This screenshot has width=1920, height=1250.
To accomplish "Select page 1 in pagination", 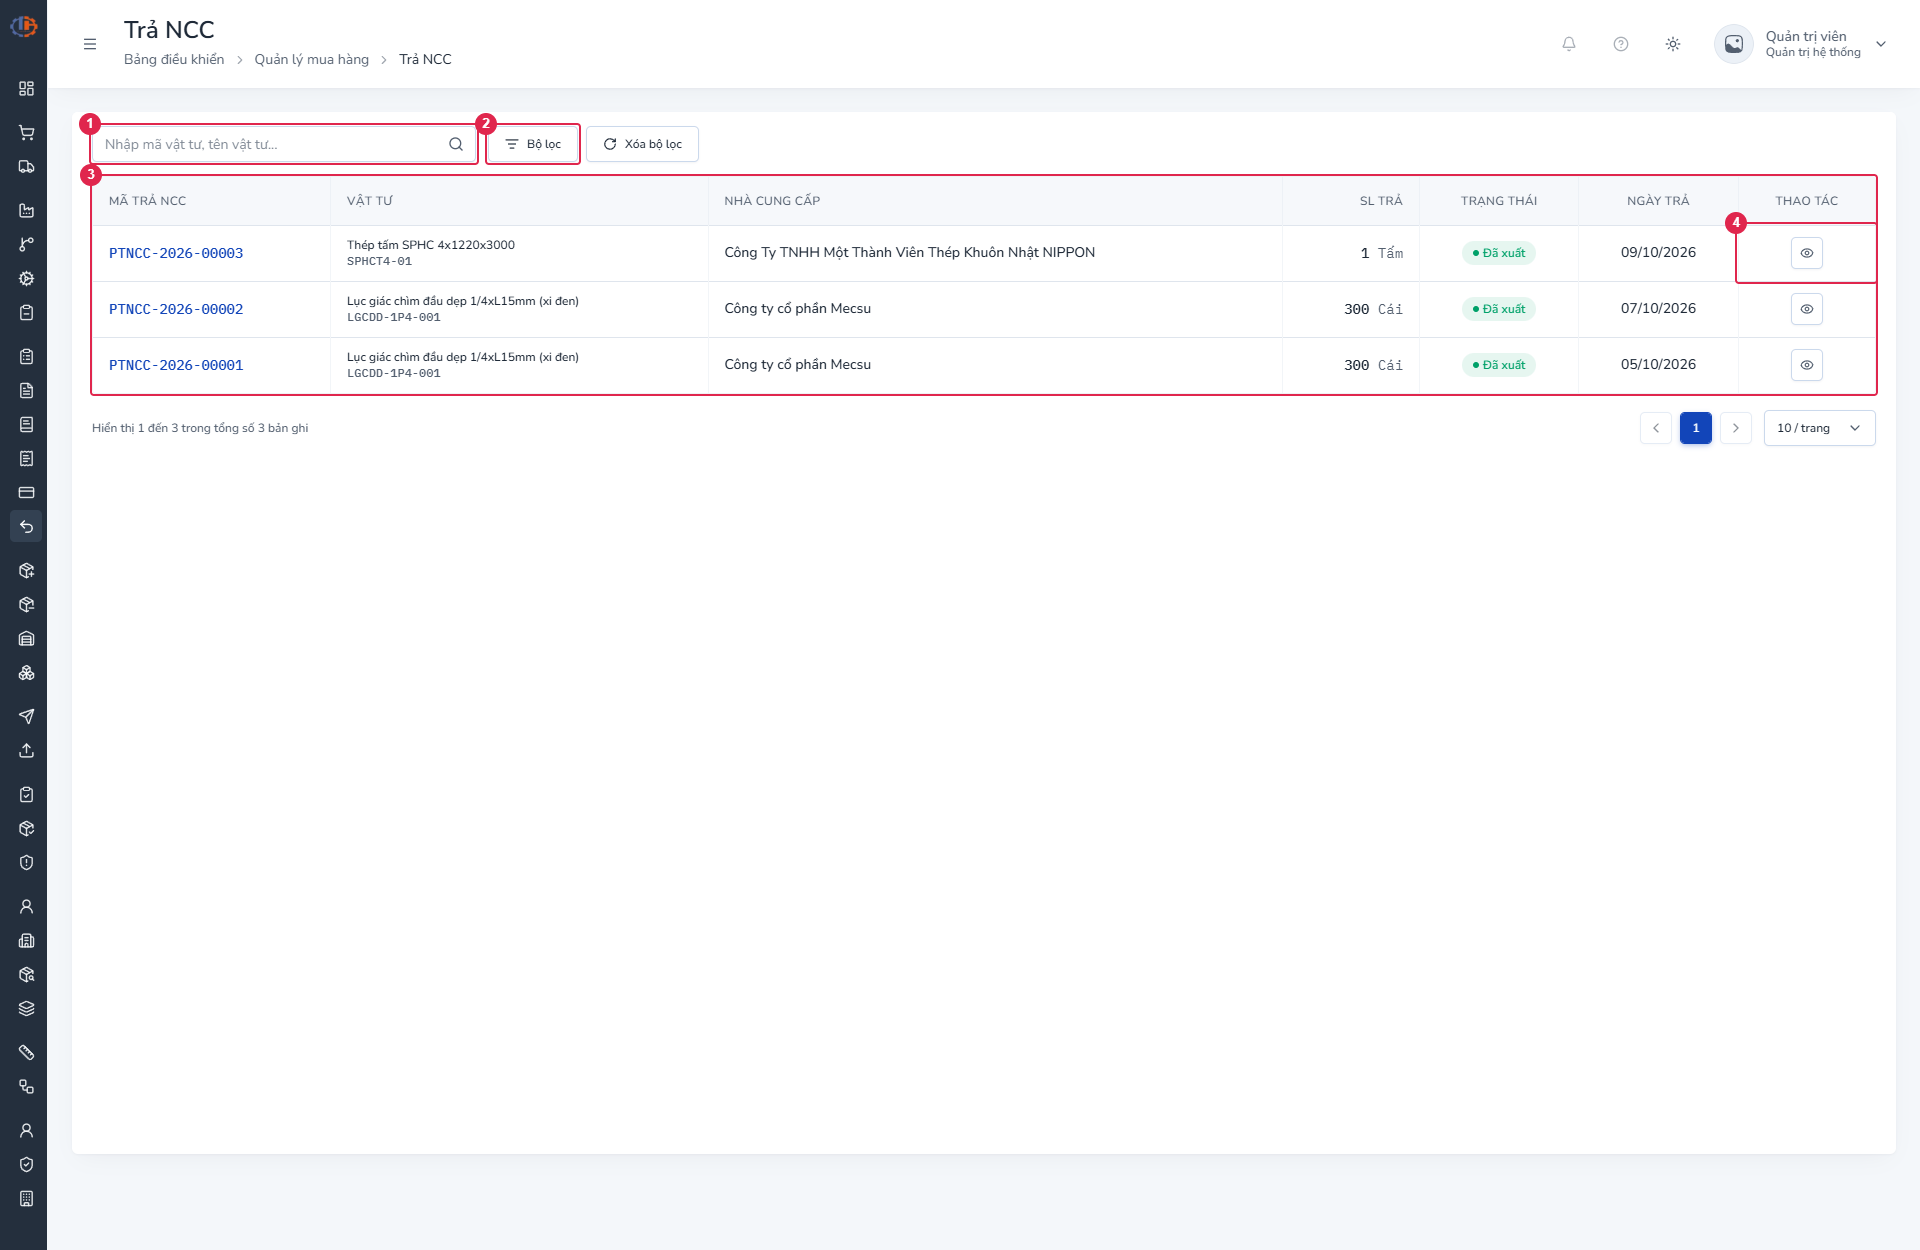I will coord(1696,428).
